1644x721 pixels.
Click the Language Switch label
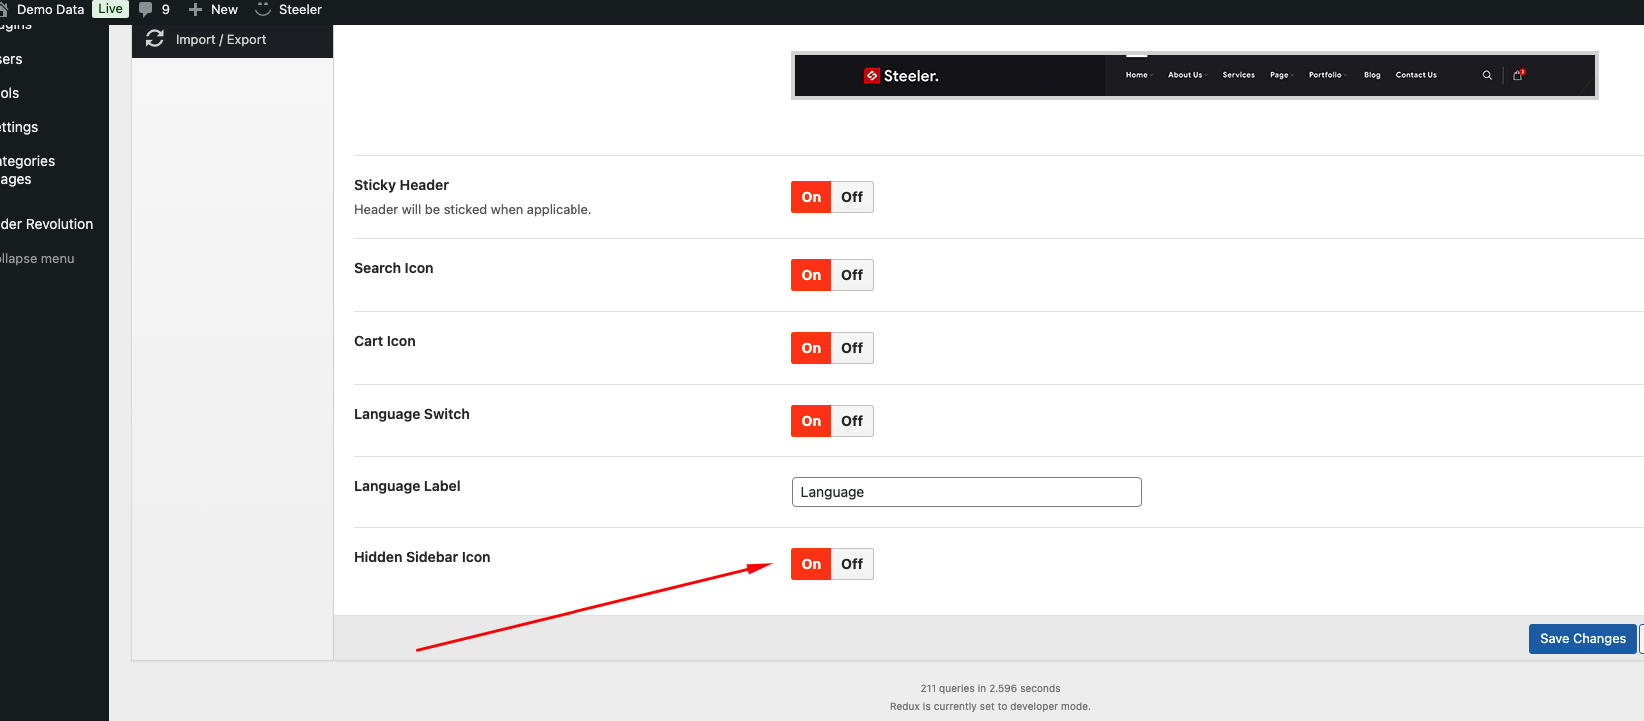click(x=411, y=414)
